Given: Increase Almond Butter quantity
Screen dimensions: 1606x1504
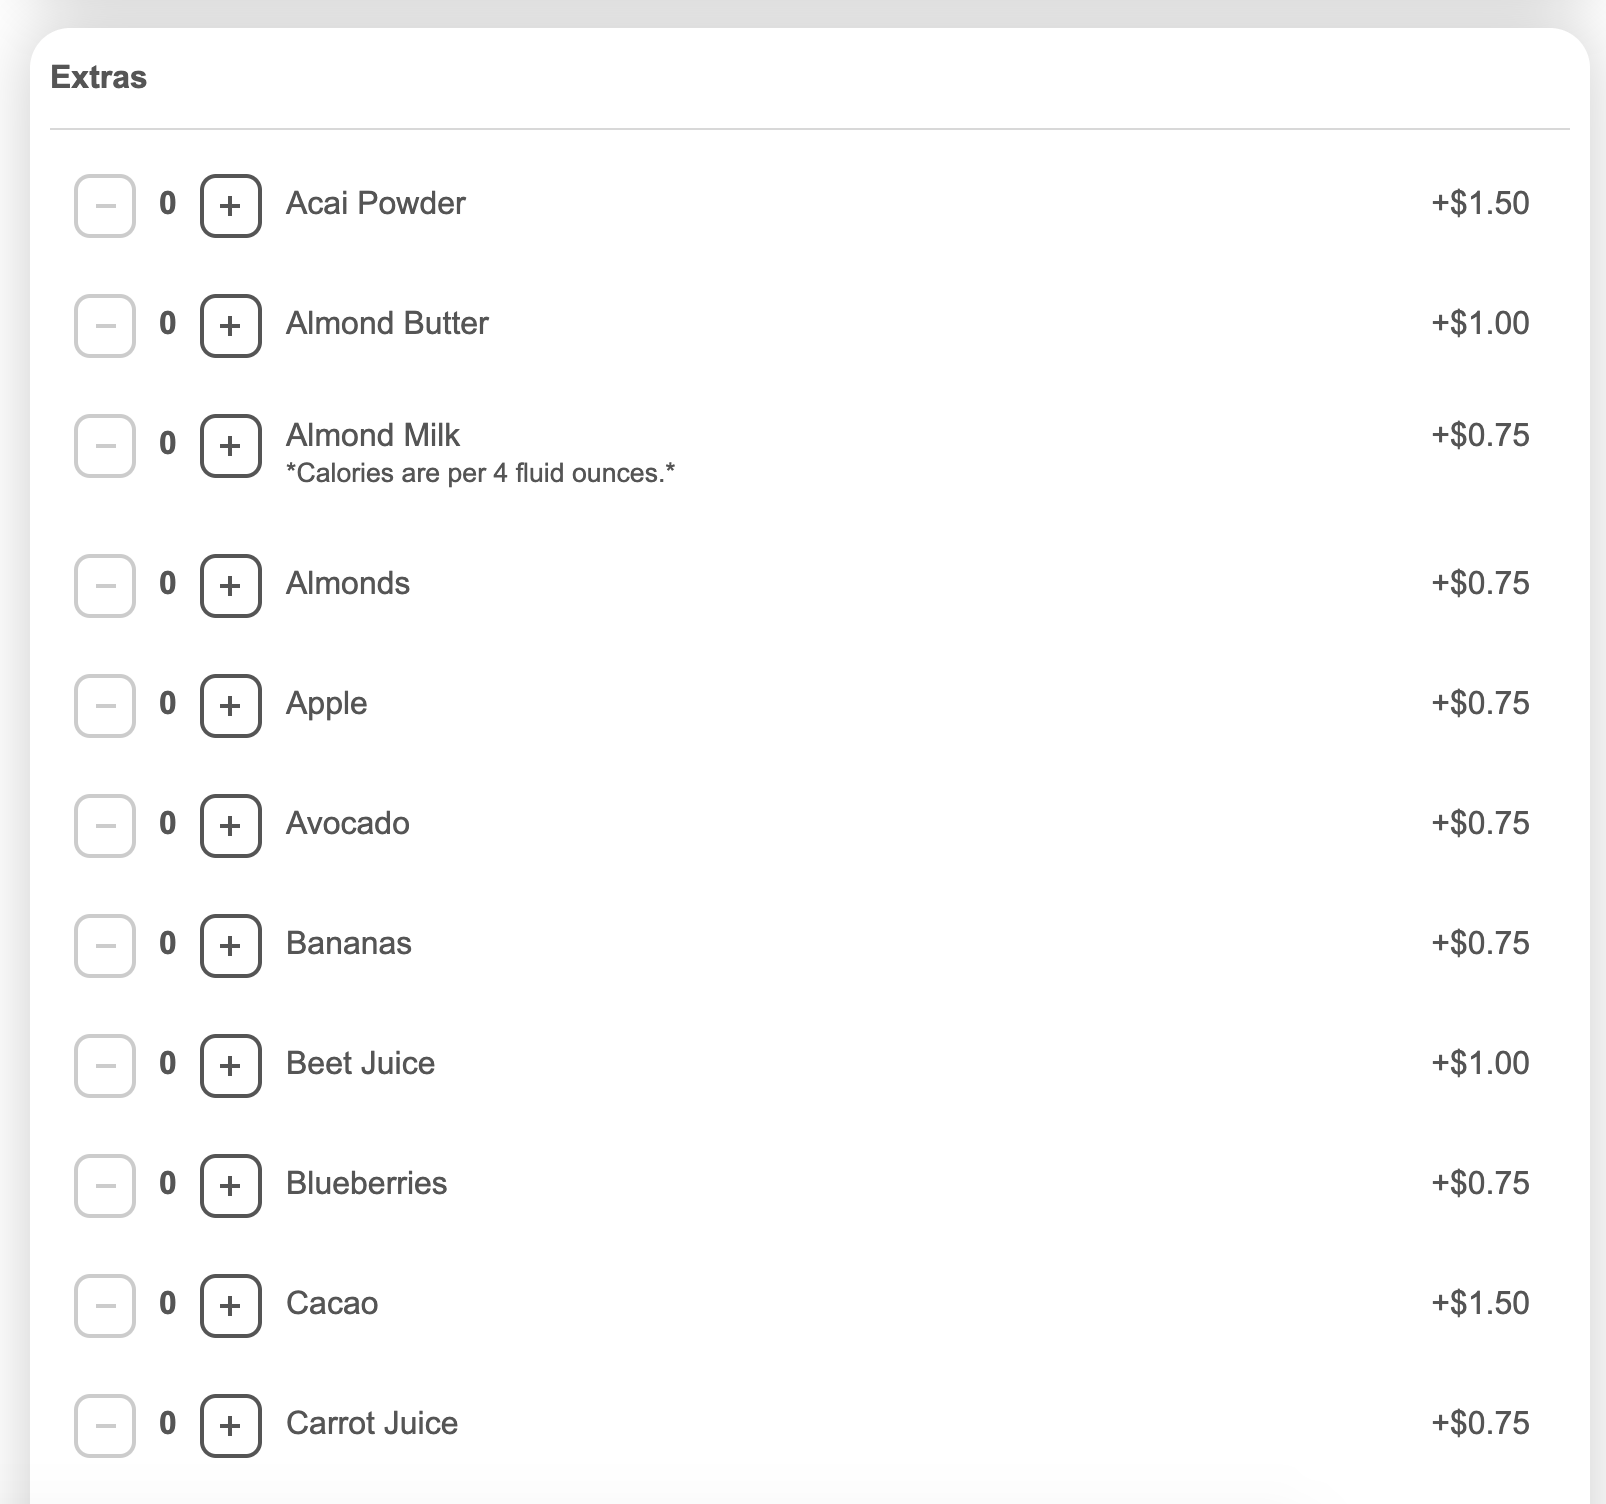Looking at the screenshot, I should (x=231, y=326).
